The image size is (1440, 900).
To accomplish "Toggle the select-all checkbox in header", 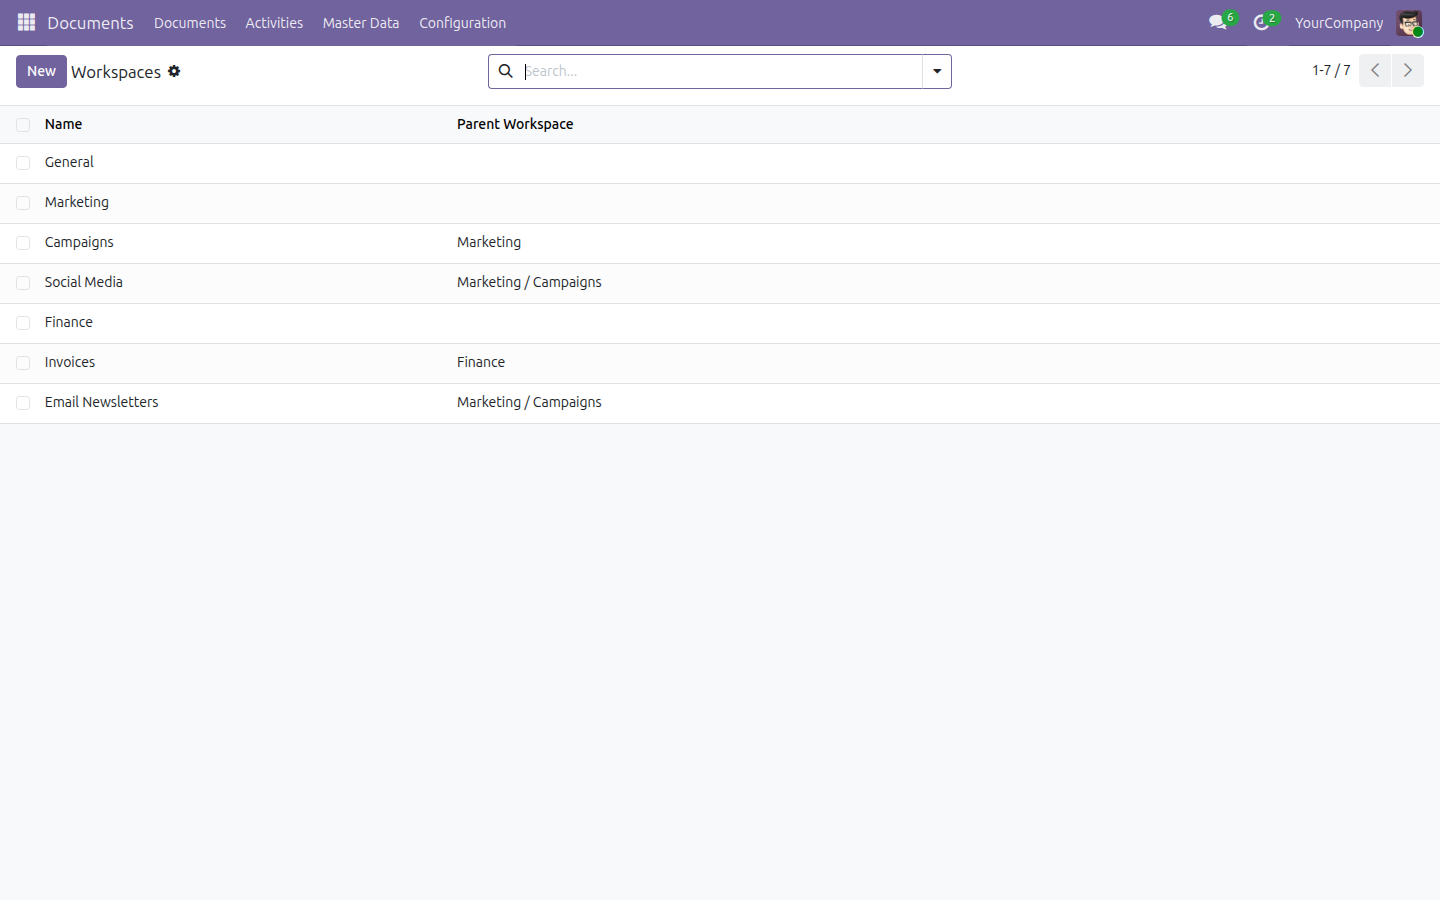I will (x=23, y=125).
